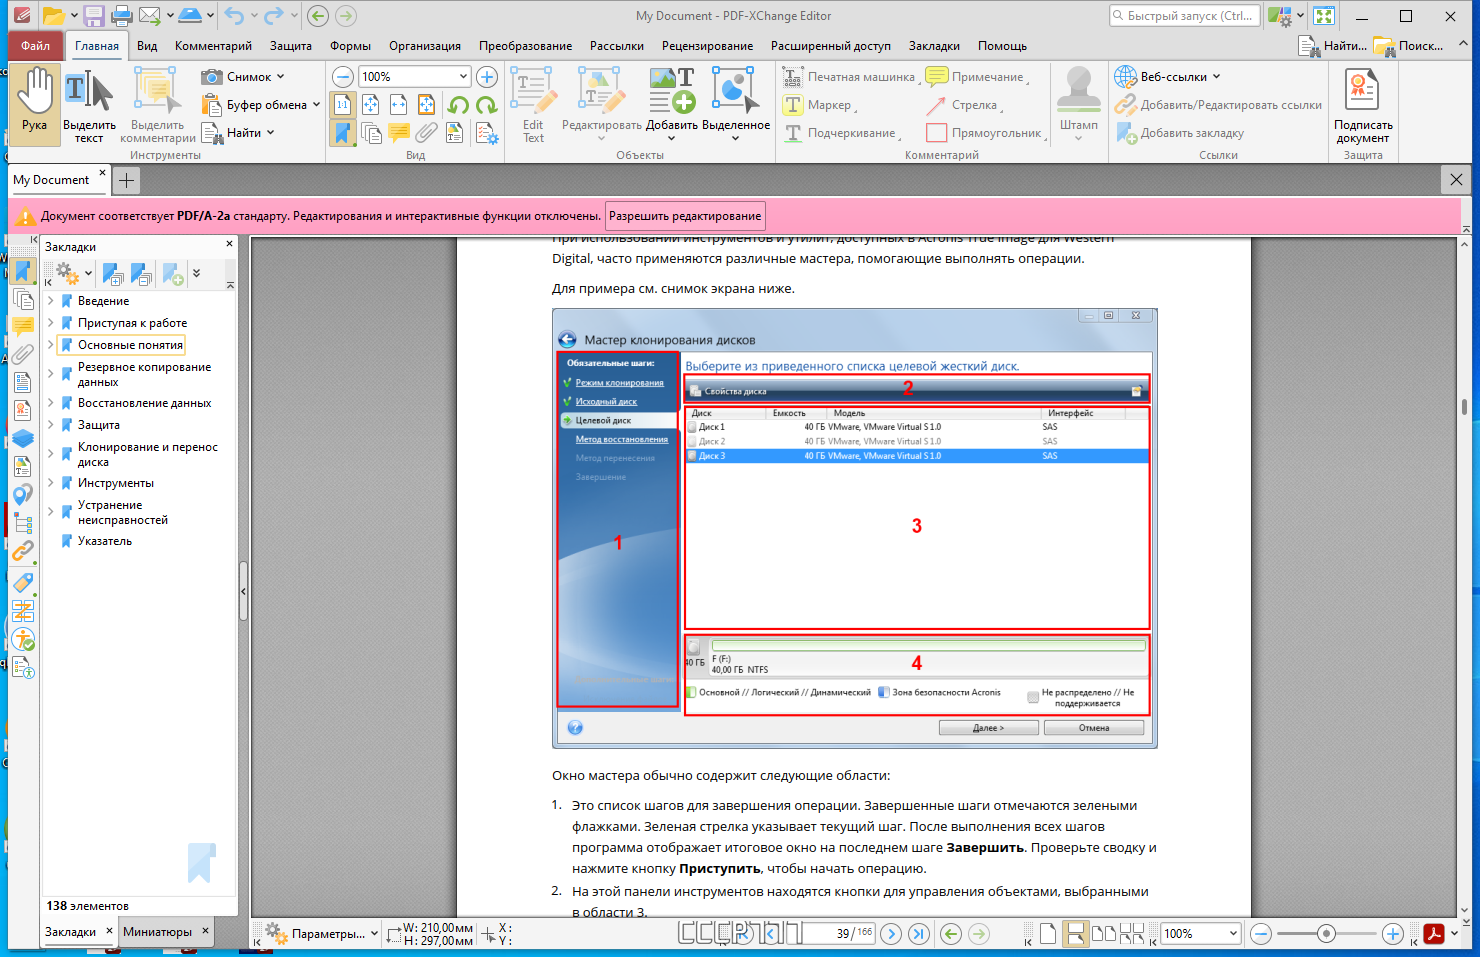Go to next page arrow in status bar
The height and width of the screenshot is (957, 1480).
point(891,933)
